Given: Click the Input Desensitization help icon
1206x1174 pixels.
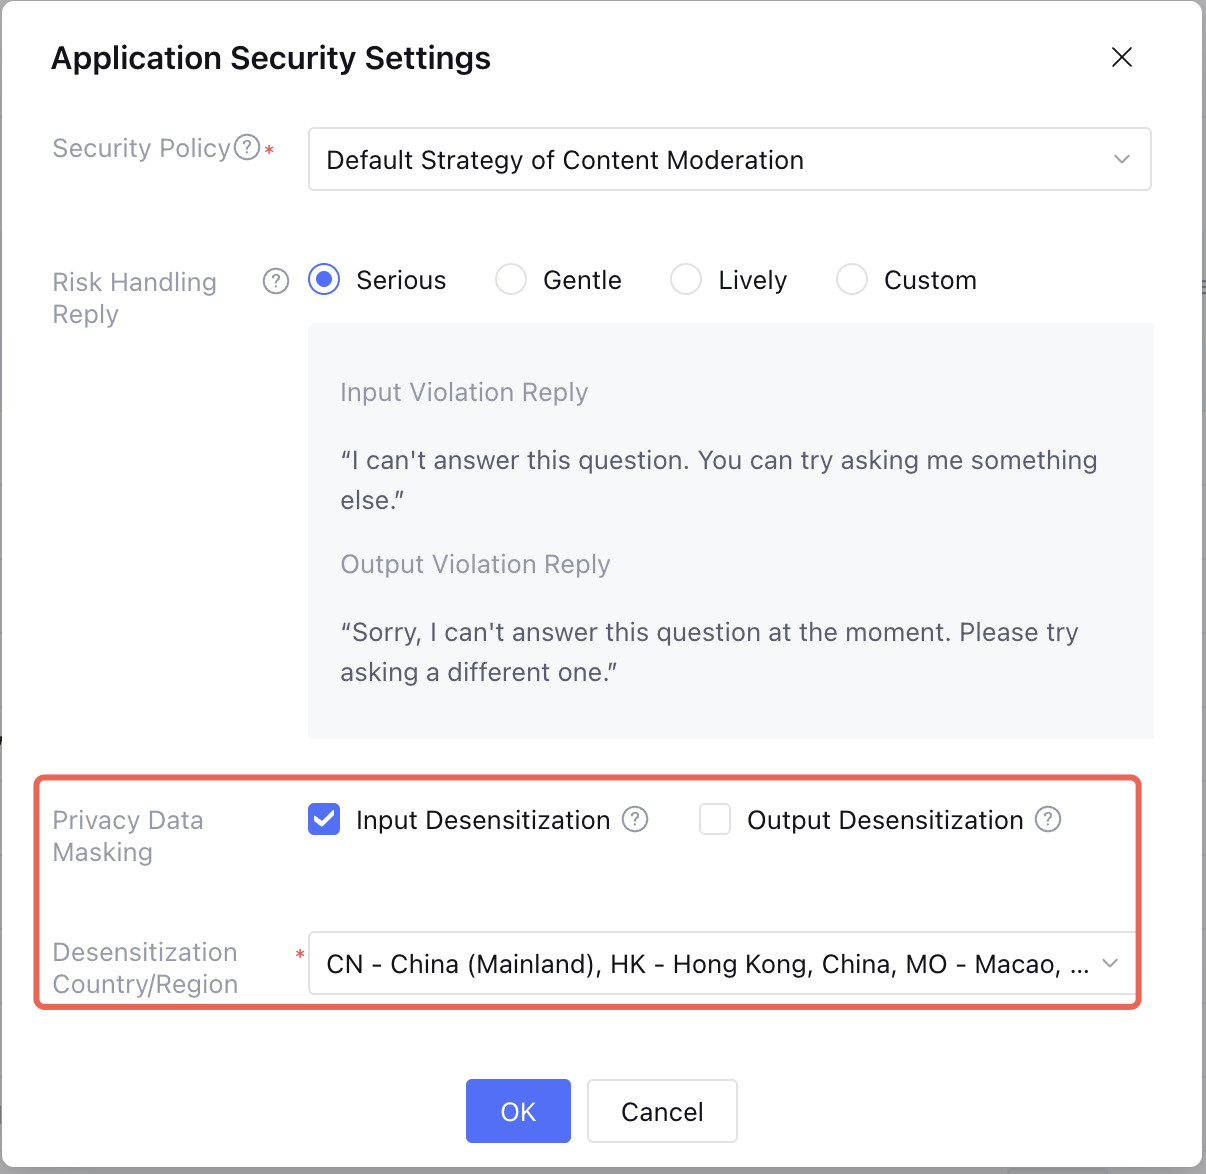Looking at the screenshot, I should [x=635, y=820].
